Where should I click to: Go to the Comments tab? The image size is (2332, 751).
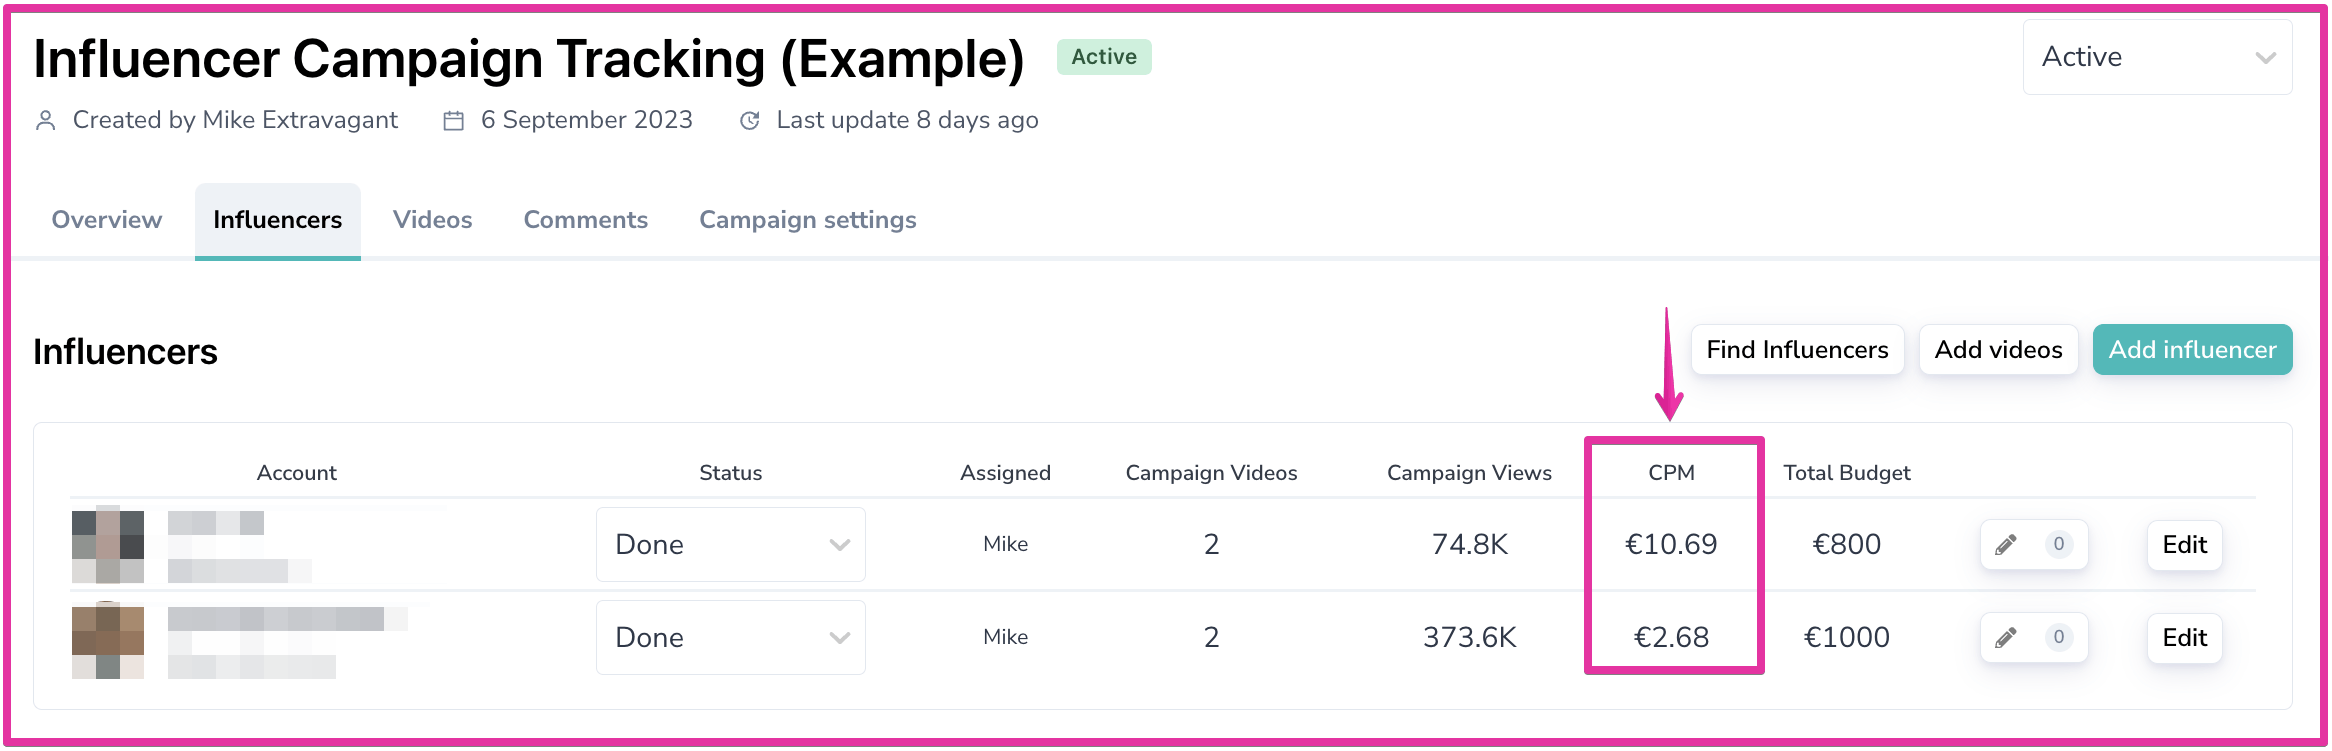click(x=586, y=220)
